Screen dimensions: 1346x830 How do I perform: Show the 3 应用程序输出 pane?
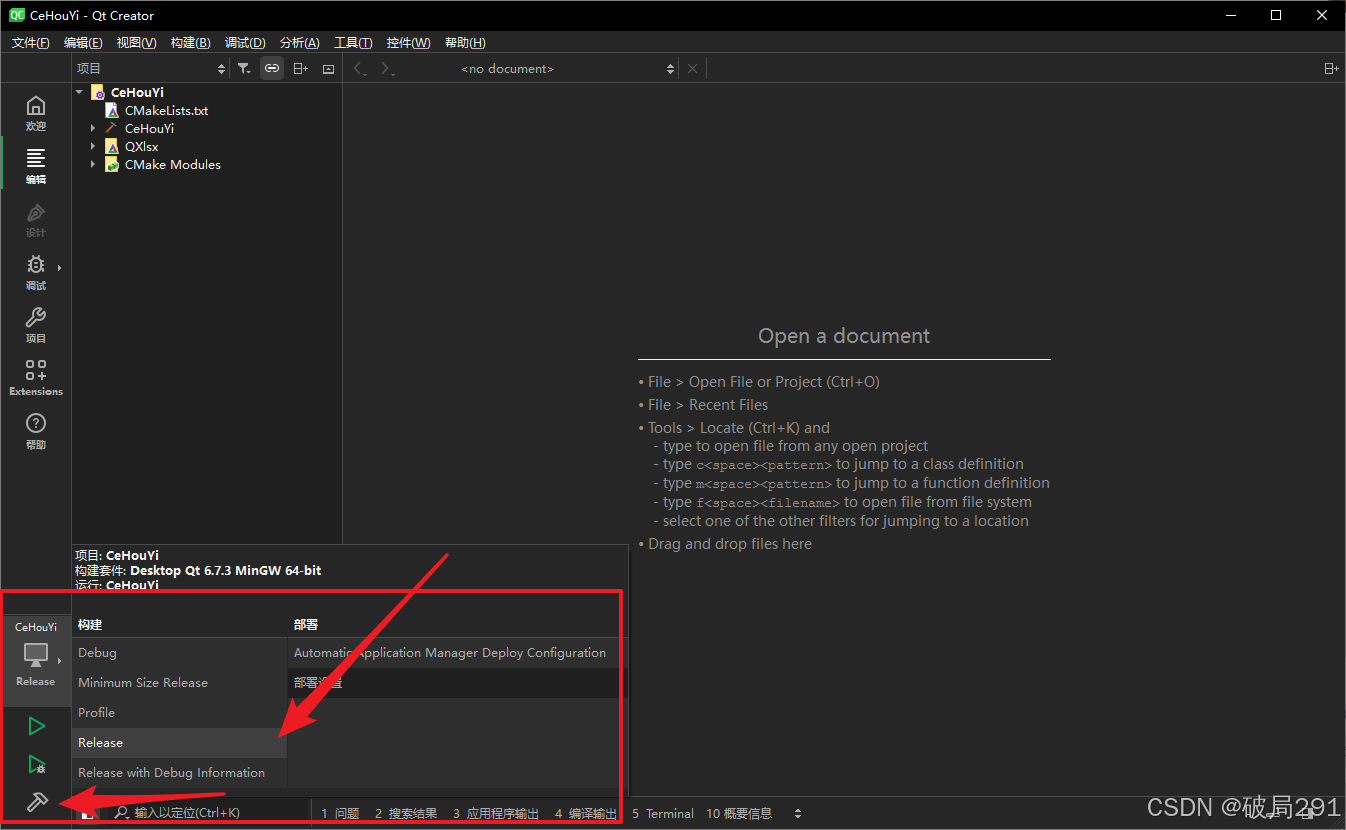tap(496, 813)
